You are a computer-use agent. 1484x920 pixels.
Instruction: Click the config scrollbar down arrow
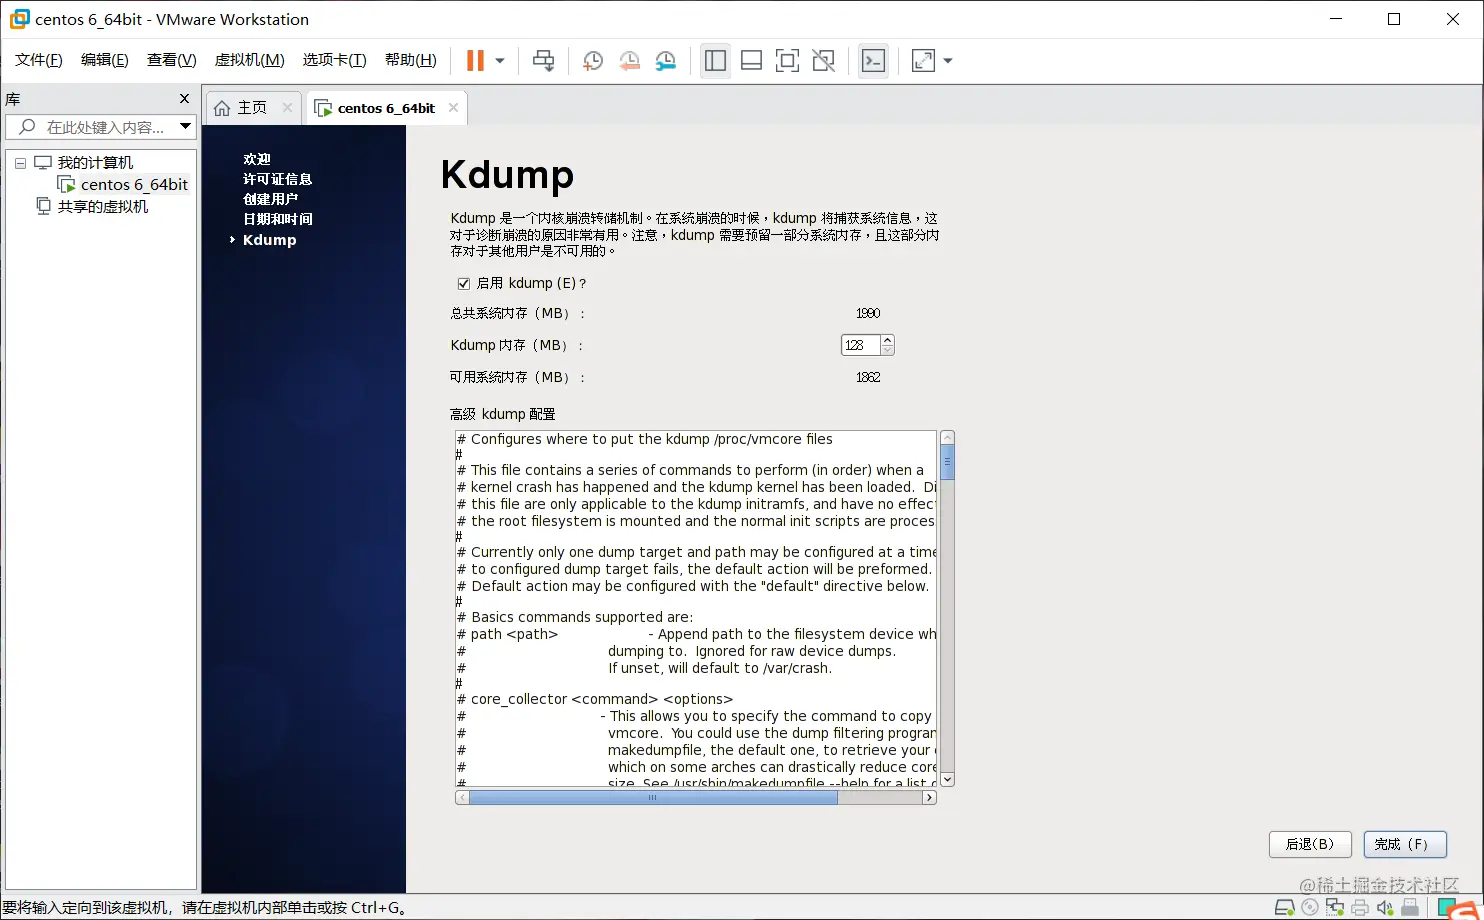pos(947,779)
